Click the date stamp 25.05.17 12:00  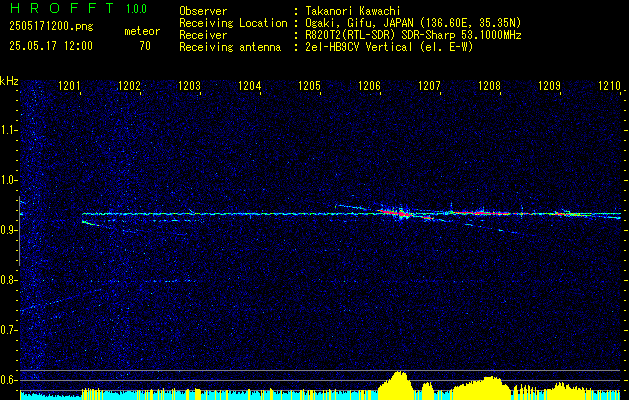(51, 46)
